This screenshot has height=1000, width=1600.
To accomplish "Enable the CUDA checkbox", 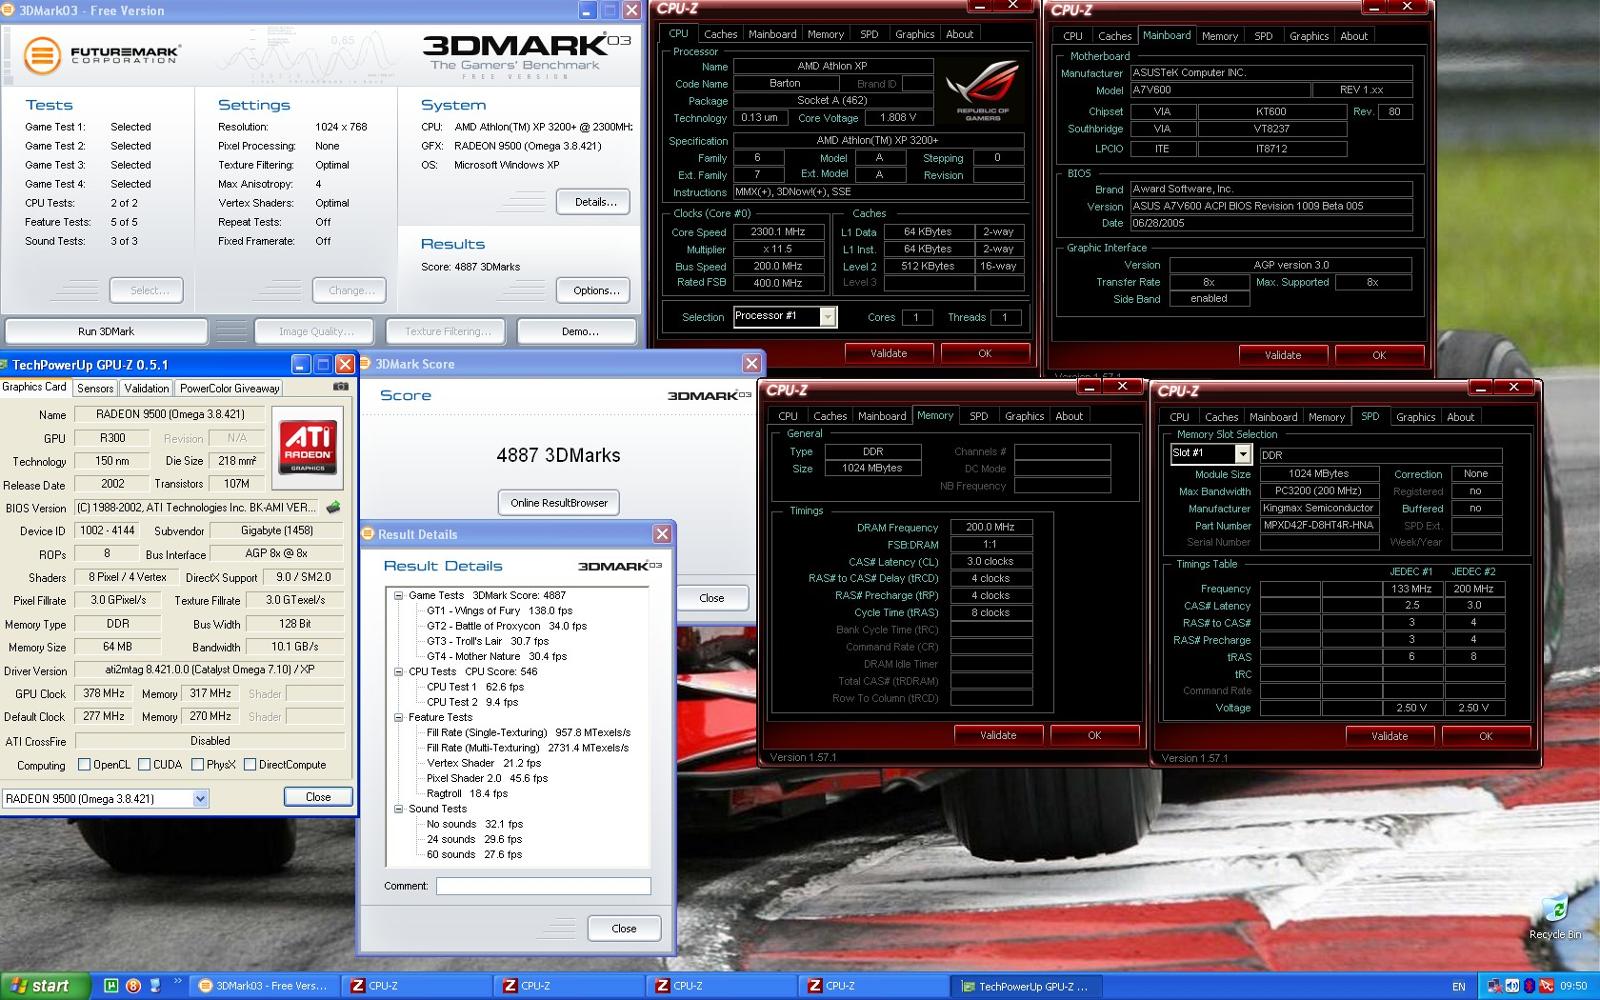I will [x=144, y=765].
